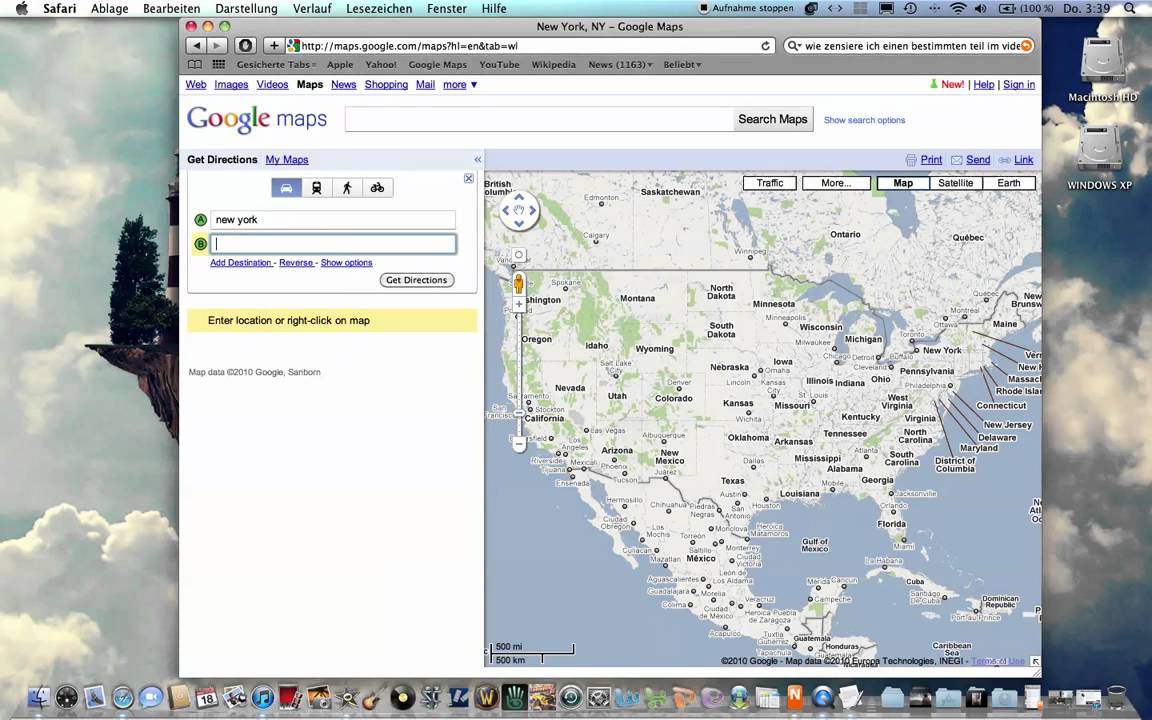Click the Safari forward button

point(217,46)
